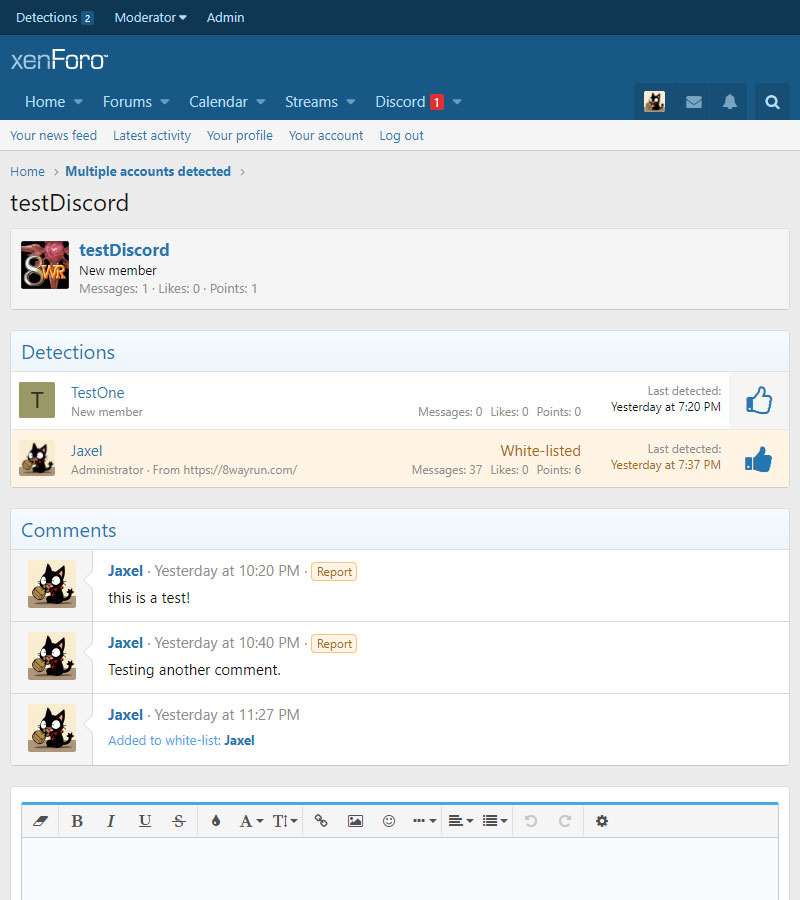Report the "this is a test!" comment
The image size is (800, 900).
click(x=334, y=572)
